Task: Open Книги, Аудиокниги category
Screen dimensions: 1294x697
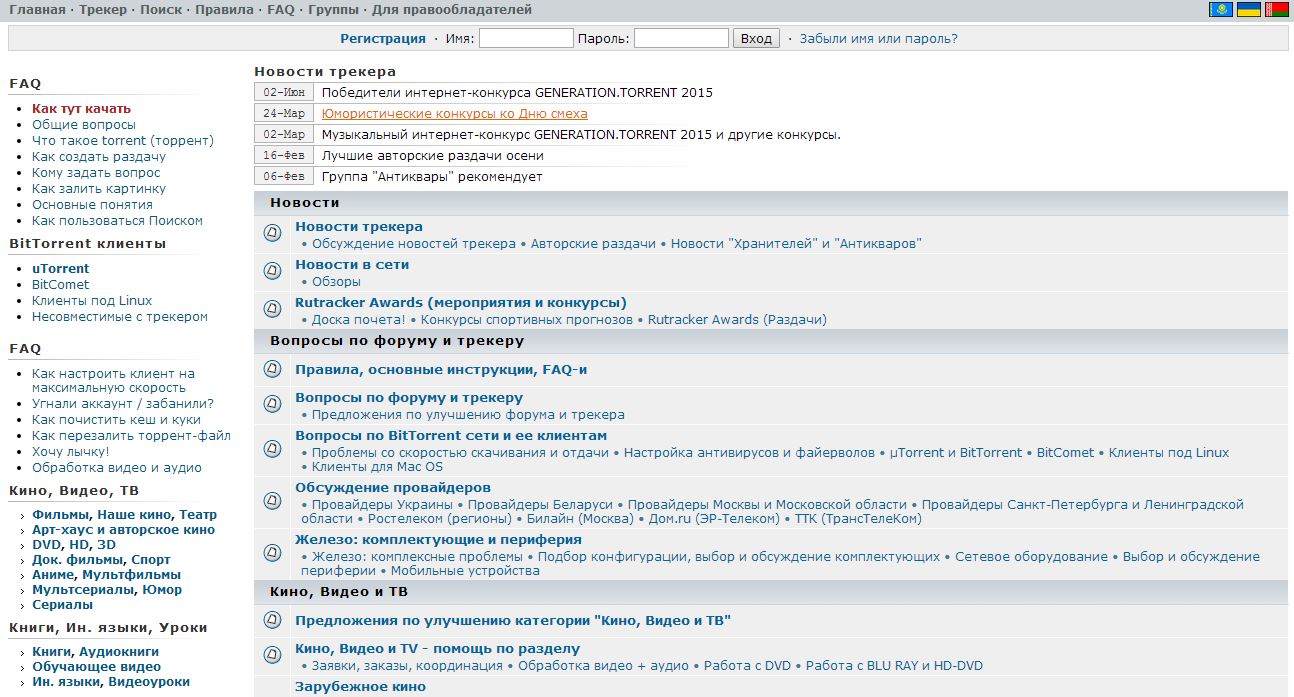Action: [95, 651]
